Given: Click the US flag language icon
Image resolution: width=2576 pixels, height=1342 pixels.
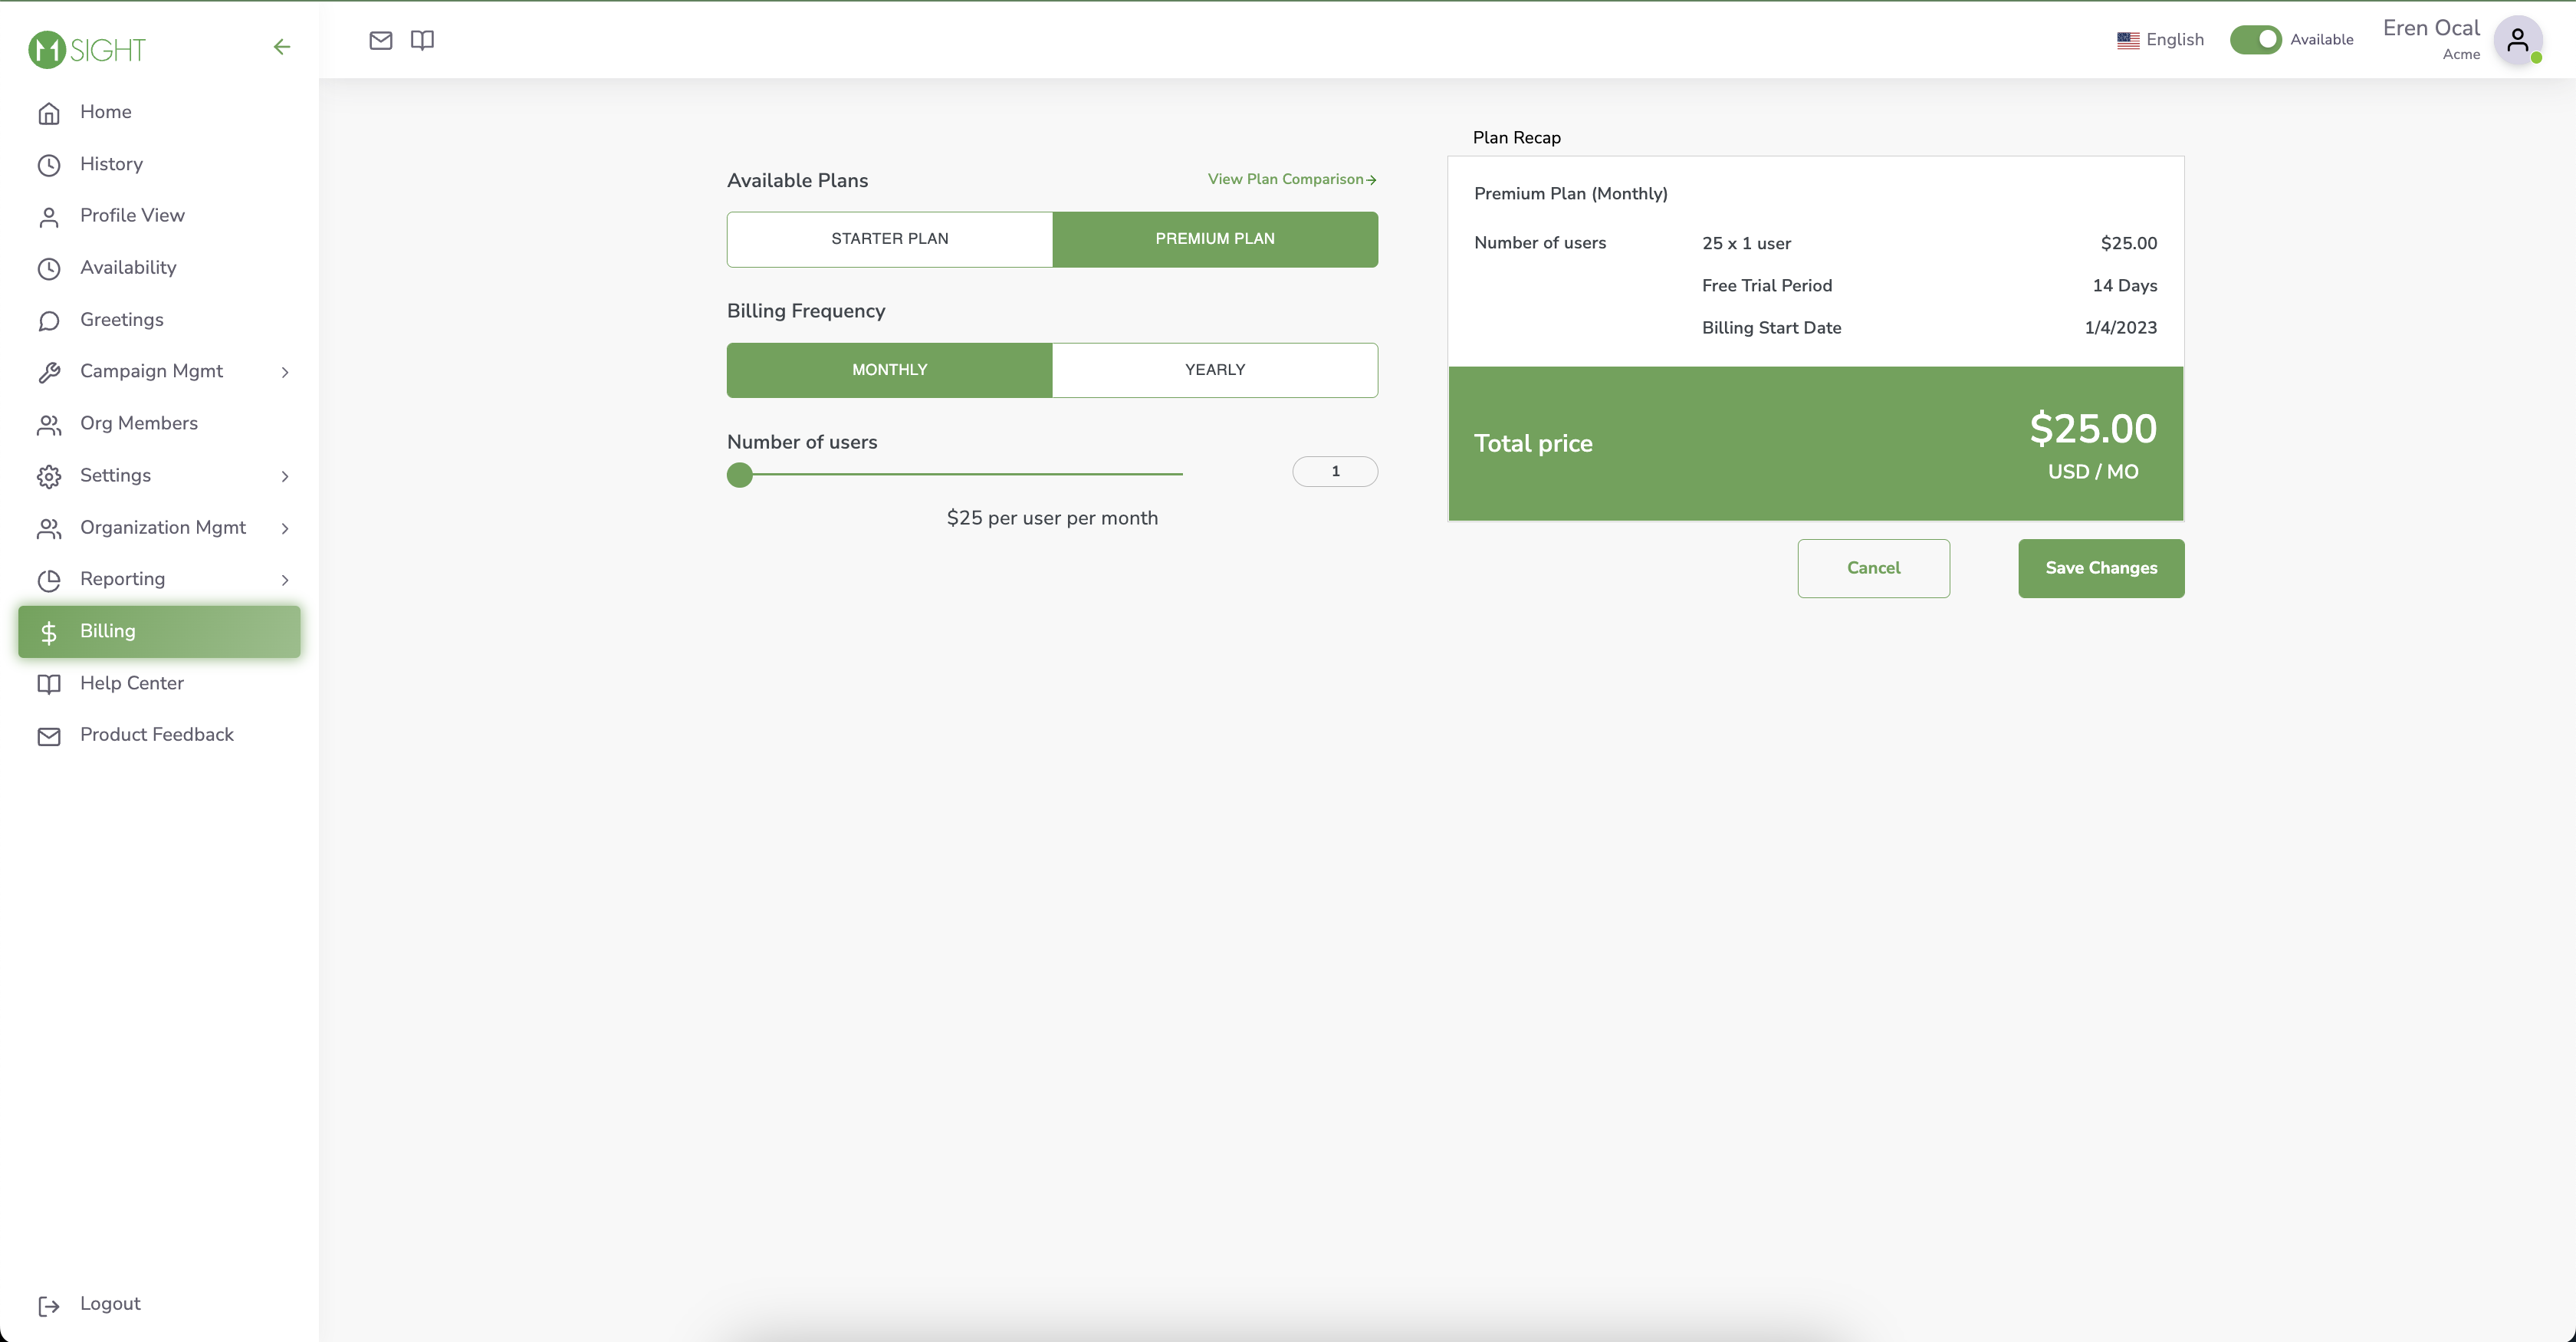Looking at the screenshot, I should (x=2128, y=40).
